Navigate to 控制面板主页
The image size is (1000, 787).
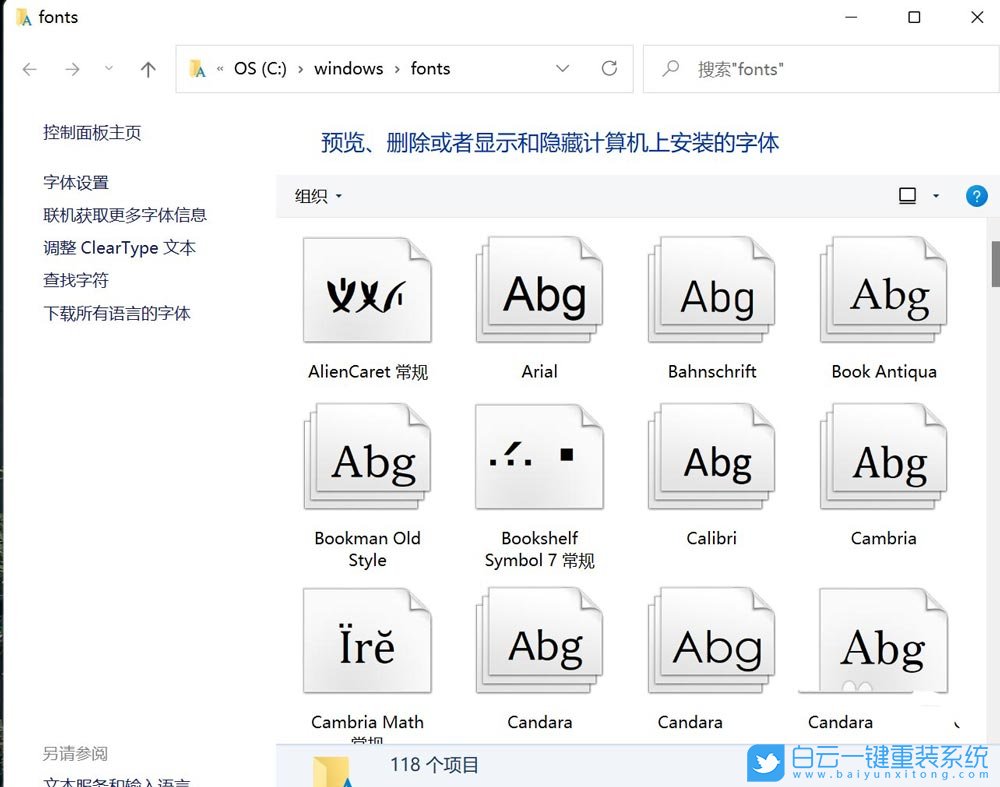coord(91,132)
